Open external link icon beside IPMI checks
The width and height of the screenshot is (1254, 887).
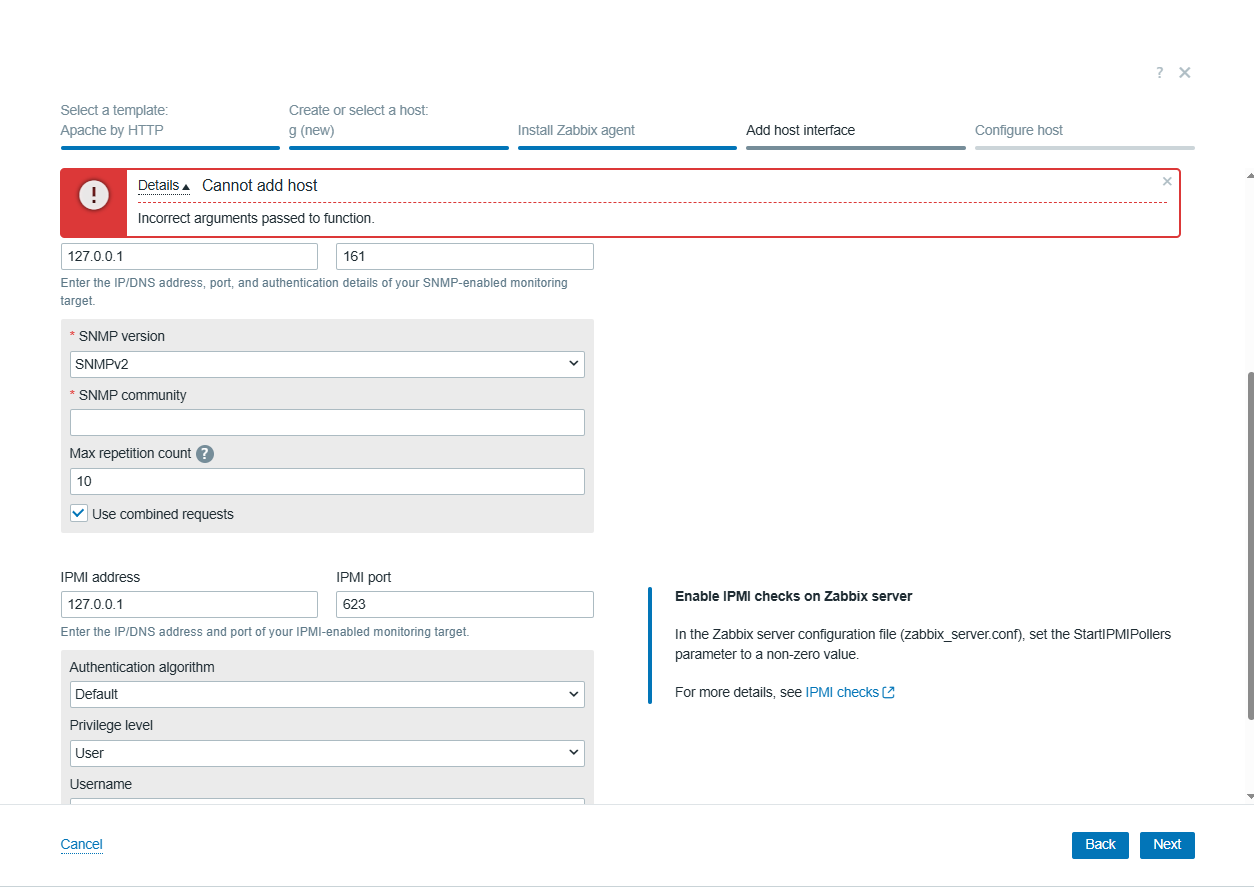889,692
